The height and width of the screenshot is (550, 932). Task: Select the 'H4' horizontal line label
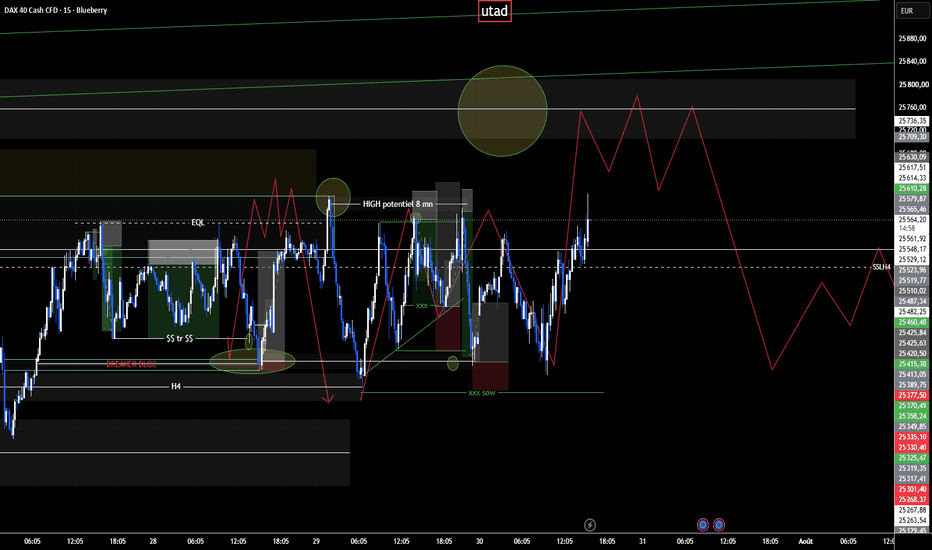pos(176,386)
